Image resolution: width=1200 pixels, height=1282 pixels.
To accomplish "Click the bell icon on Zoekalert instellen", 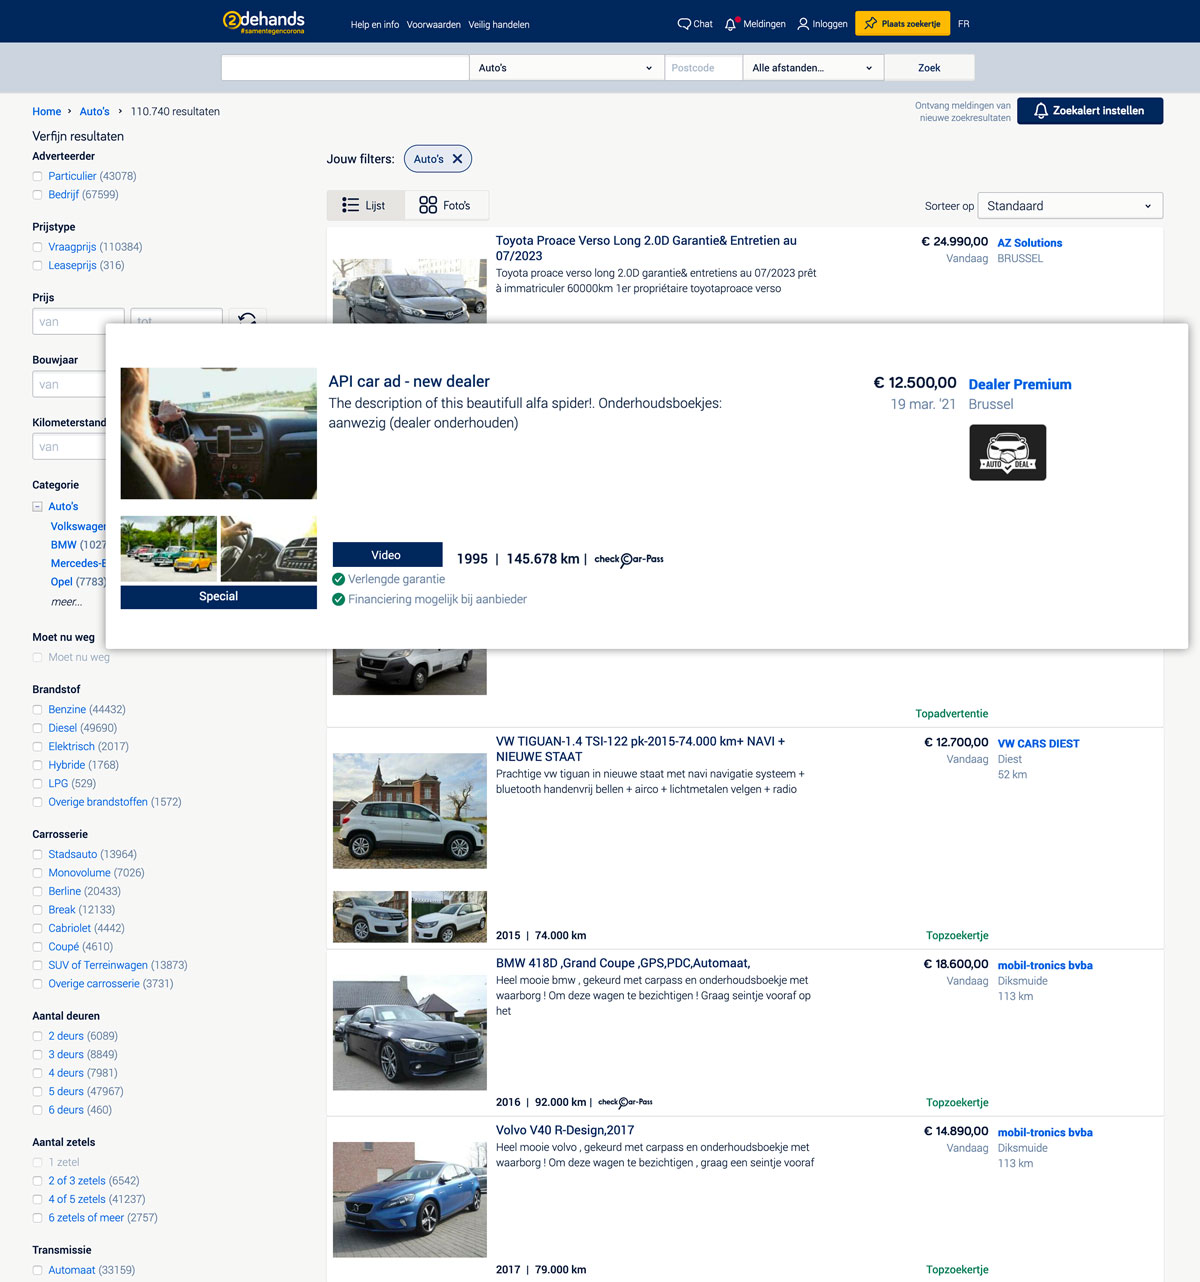I will click(x=1041, y=111).
